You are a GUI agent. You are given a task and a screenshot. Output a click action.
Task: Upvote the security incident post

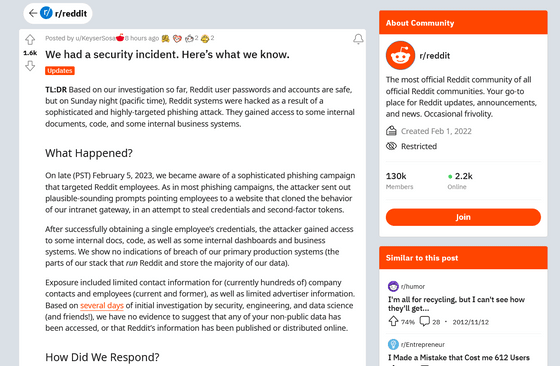point(30,40)
